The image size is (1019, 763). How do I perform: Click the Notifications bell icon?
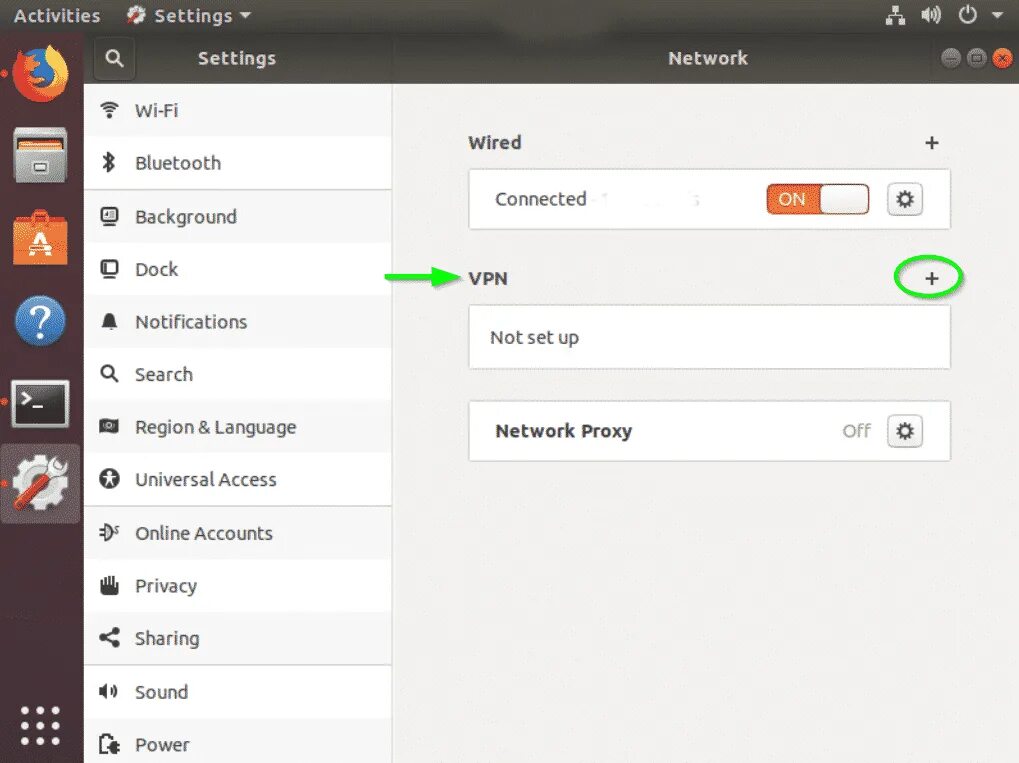[109, 321]
